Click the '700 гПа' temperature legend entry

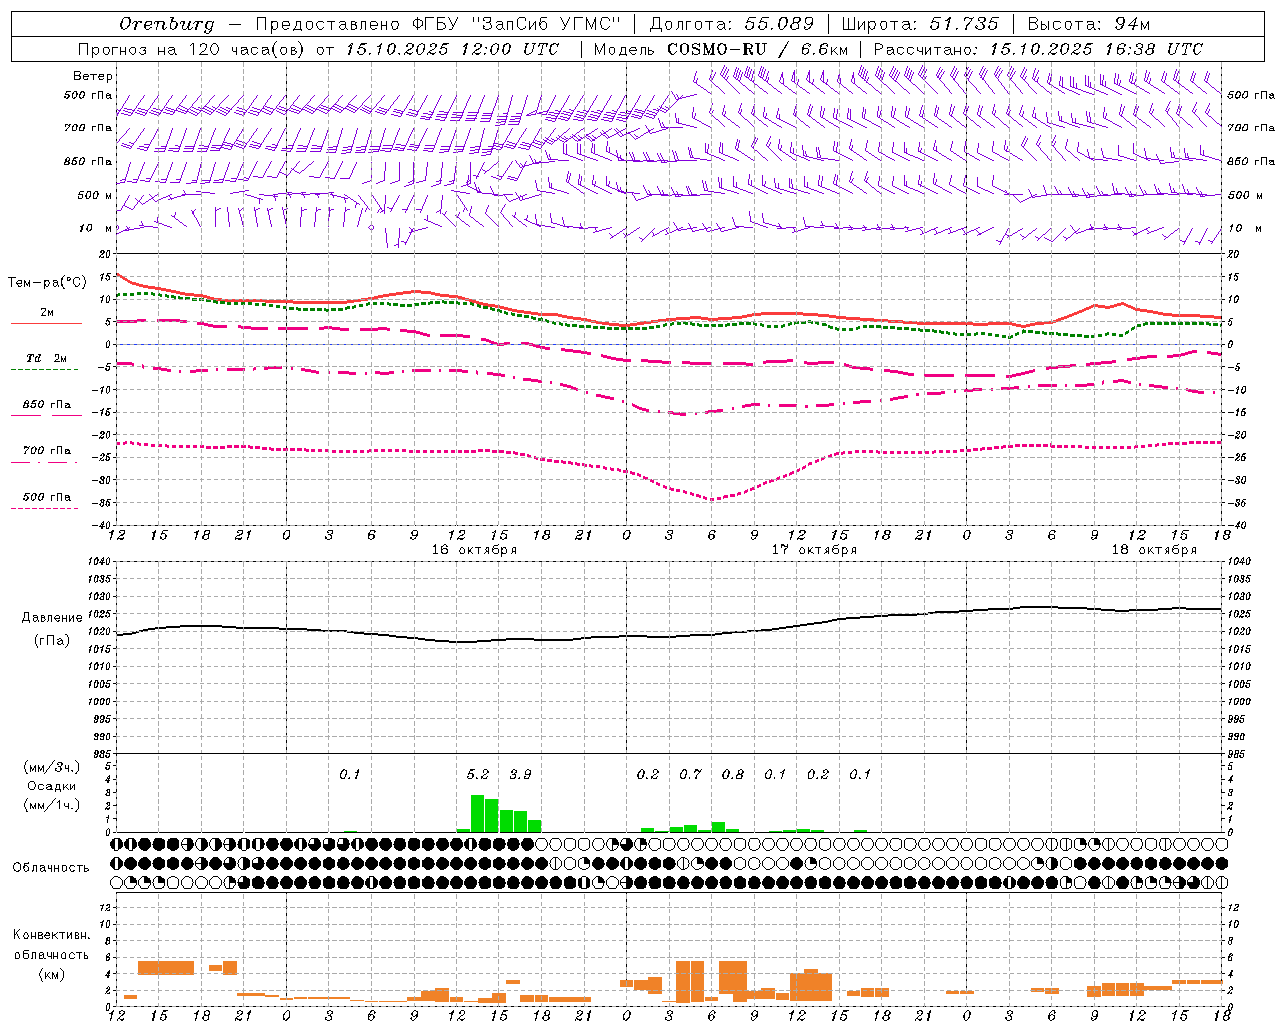46,451
